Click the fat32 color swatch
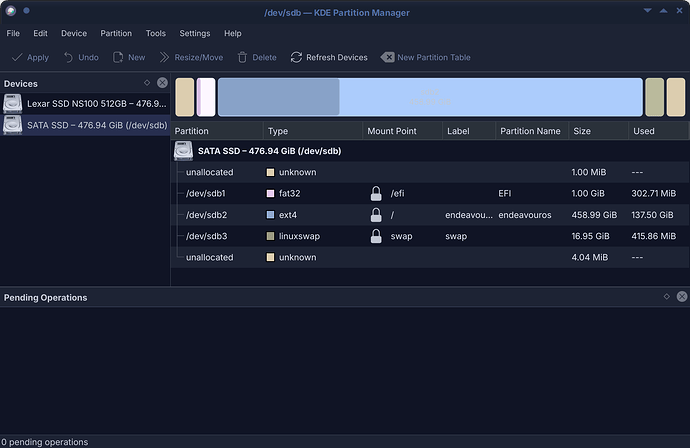This screenshot has height=448, width=690. [270, 194]
